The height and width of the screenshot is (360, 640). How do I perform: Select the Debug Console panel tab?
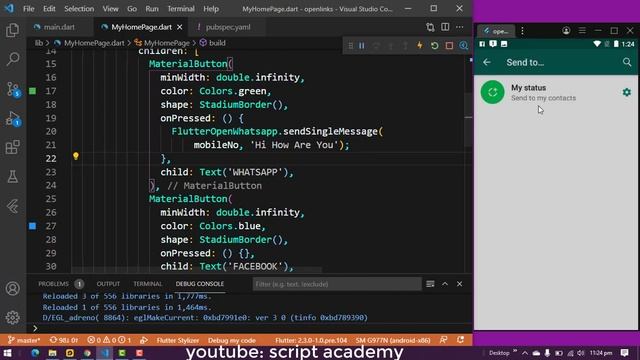click(x=200, y=284)
